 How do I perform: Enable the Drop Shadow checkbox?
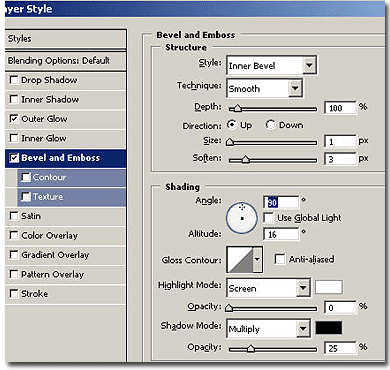click(14, 80)
